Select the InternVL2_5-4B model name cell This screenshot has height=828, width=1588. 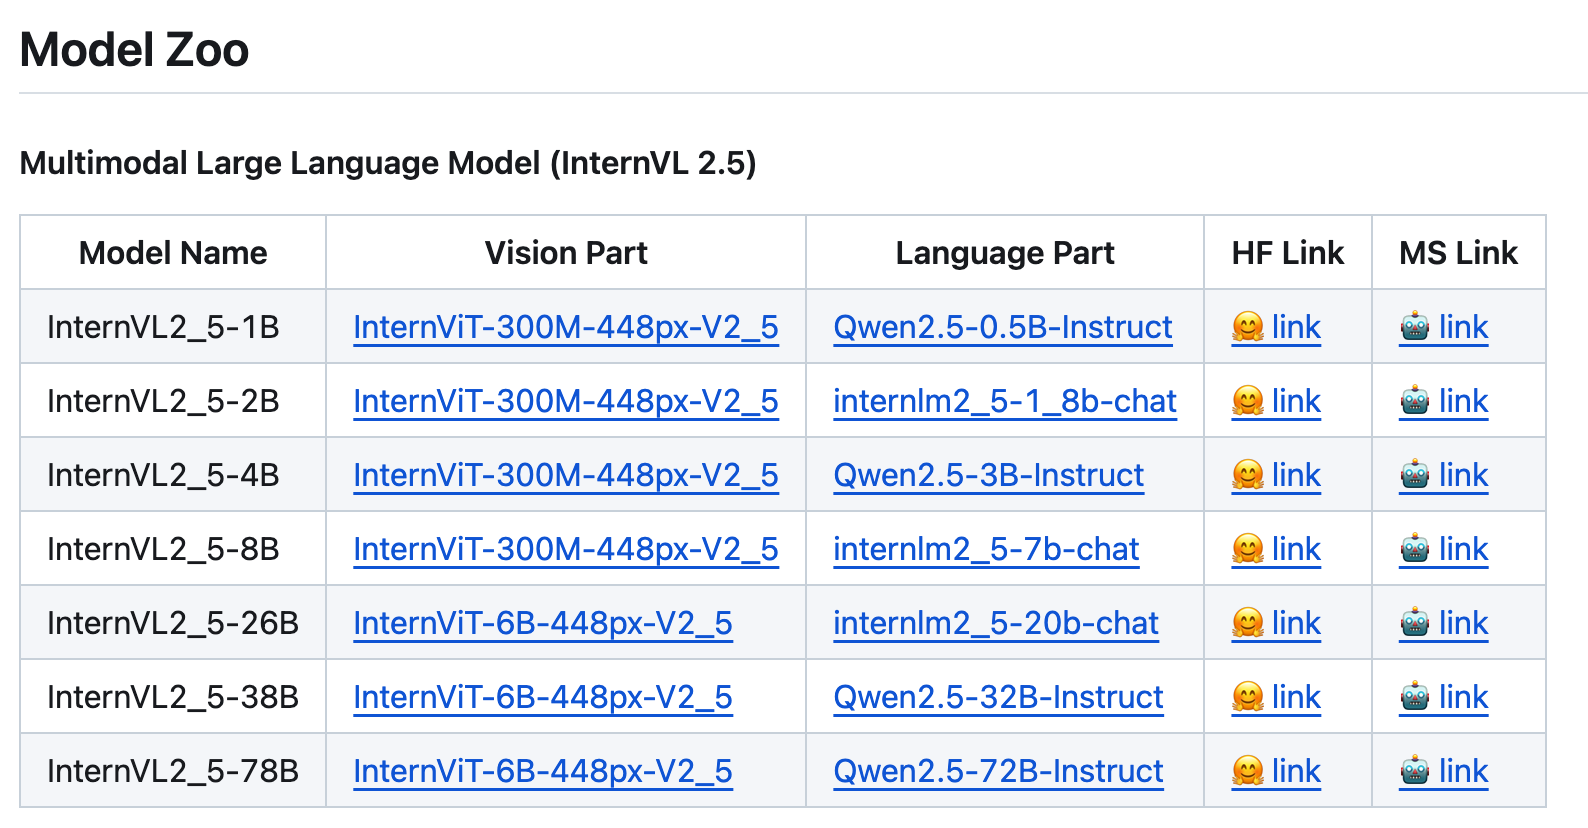coord(173,475)
